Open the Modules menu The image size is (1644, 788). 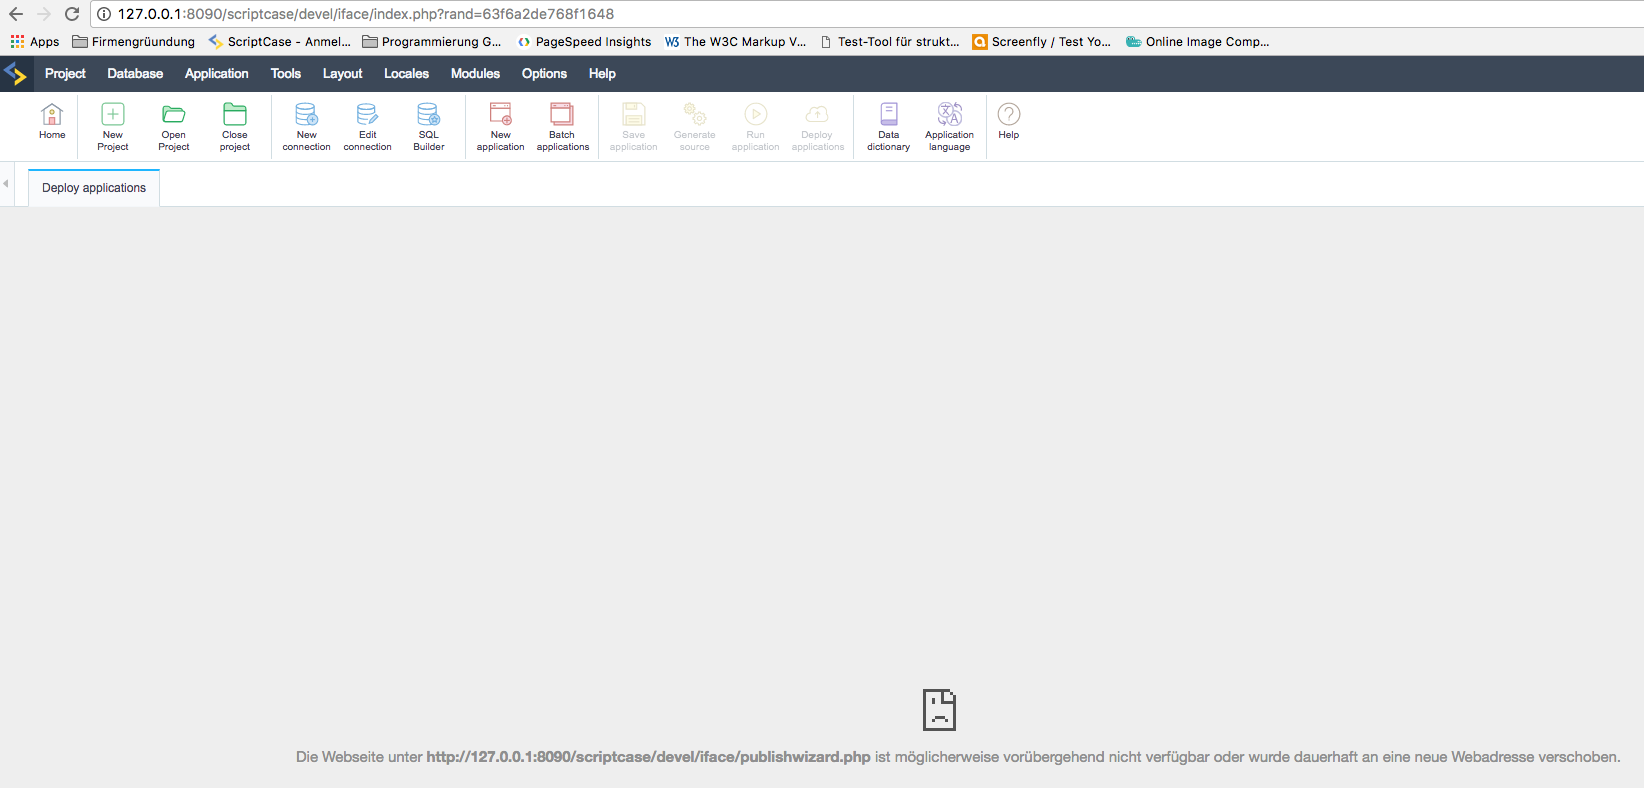tap(475, 73)
